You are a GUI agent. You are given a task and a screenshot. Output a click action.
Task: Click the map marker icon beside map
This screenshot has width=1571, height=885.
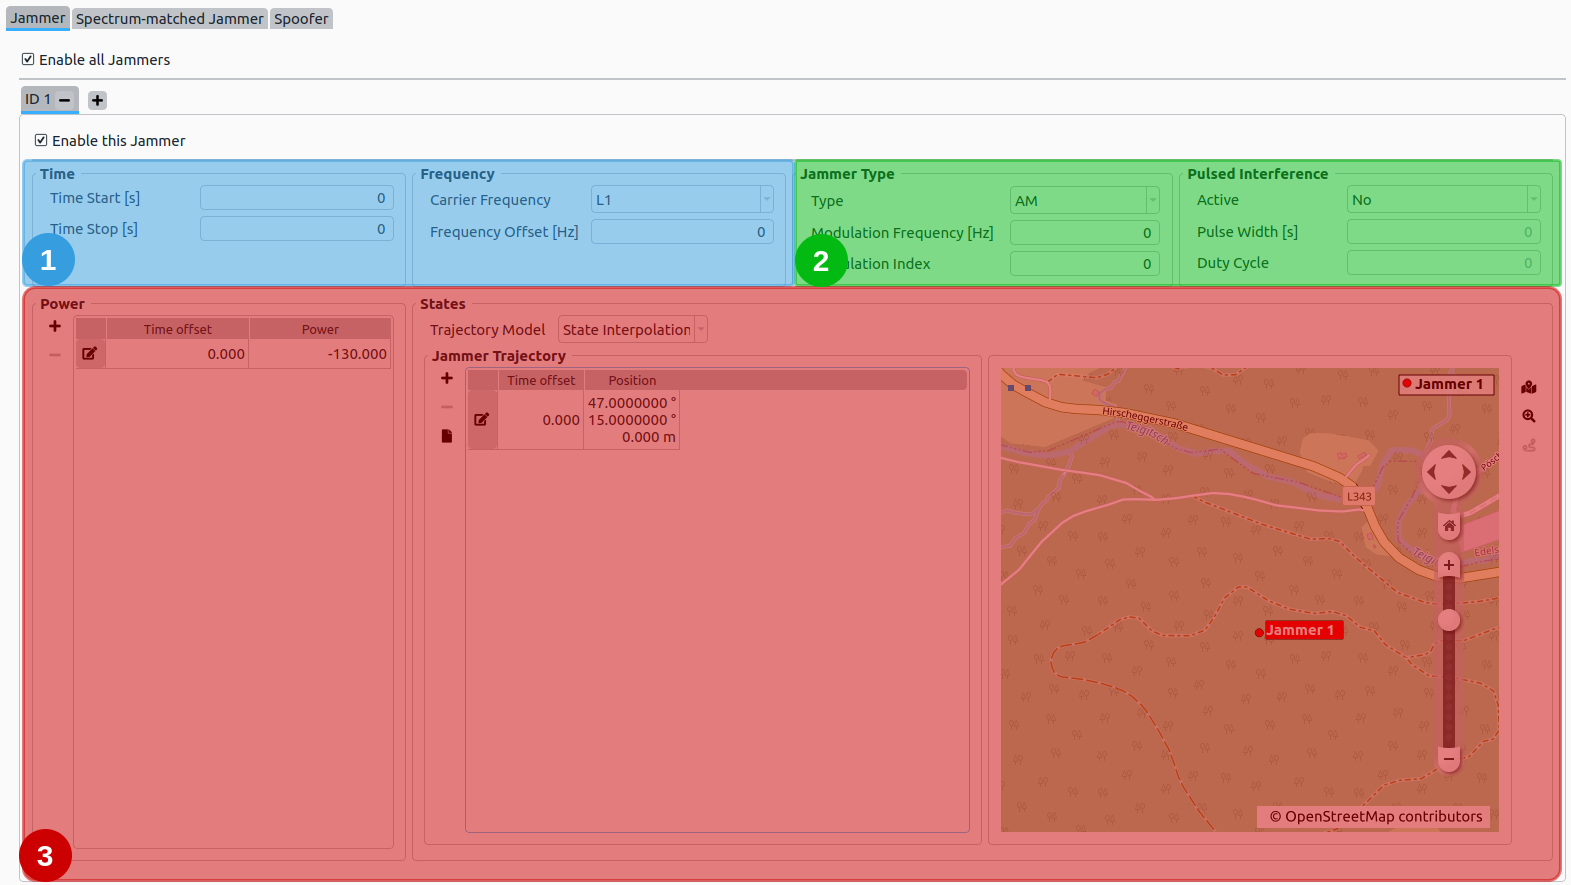pyautogui.click(x=1529, y=387)
